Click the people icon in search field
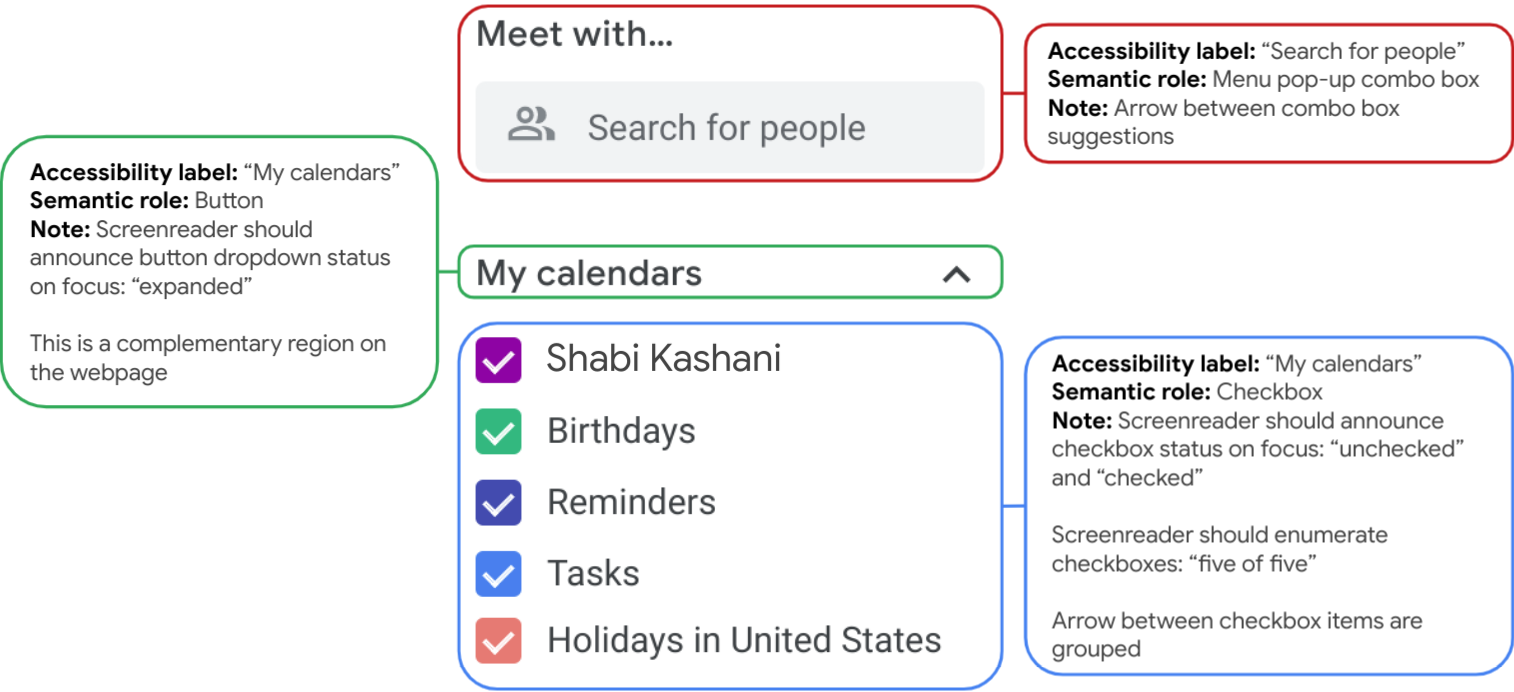The image size is (1514, 692). coord(531,126)
